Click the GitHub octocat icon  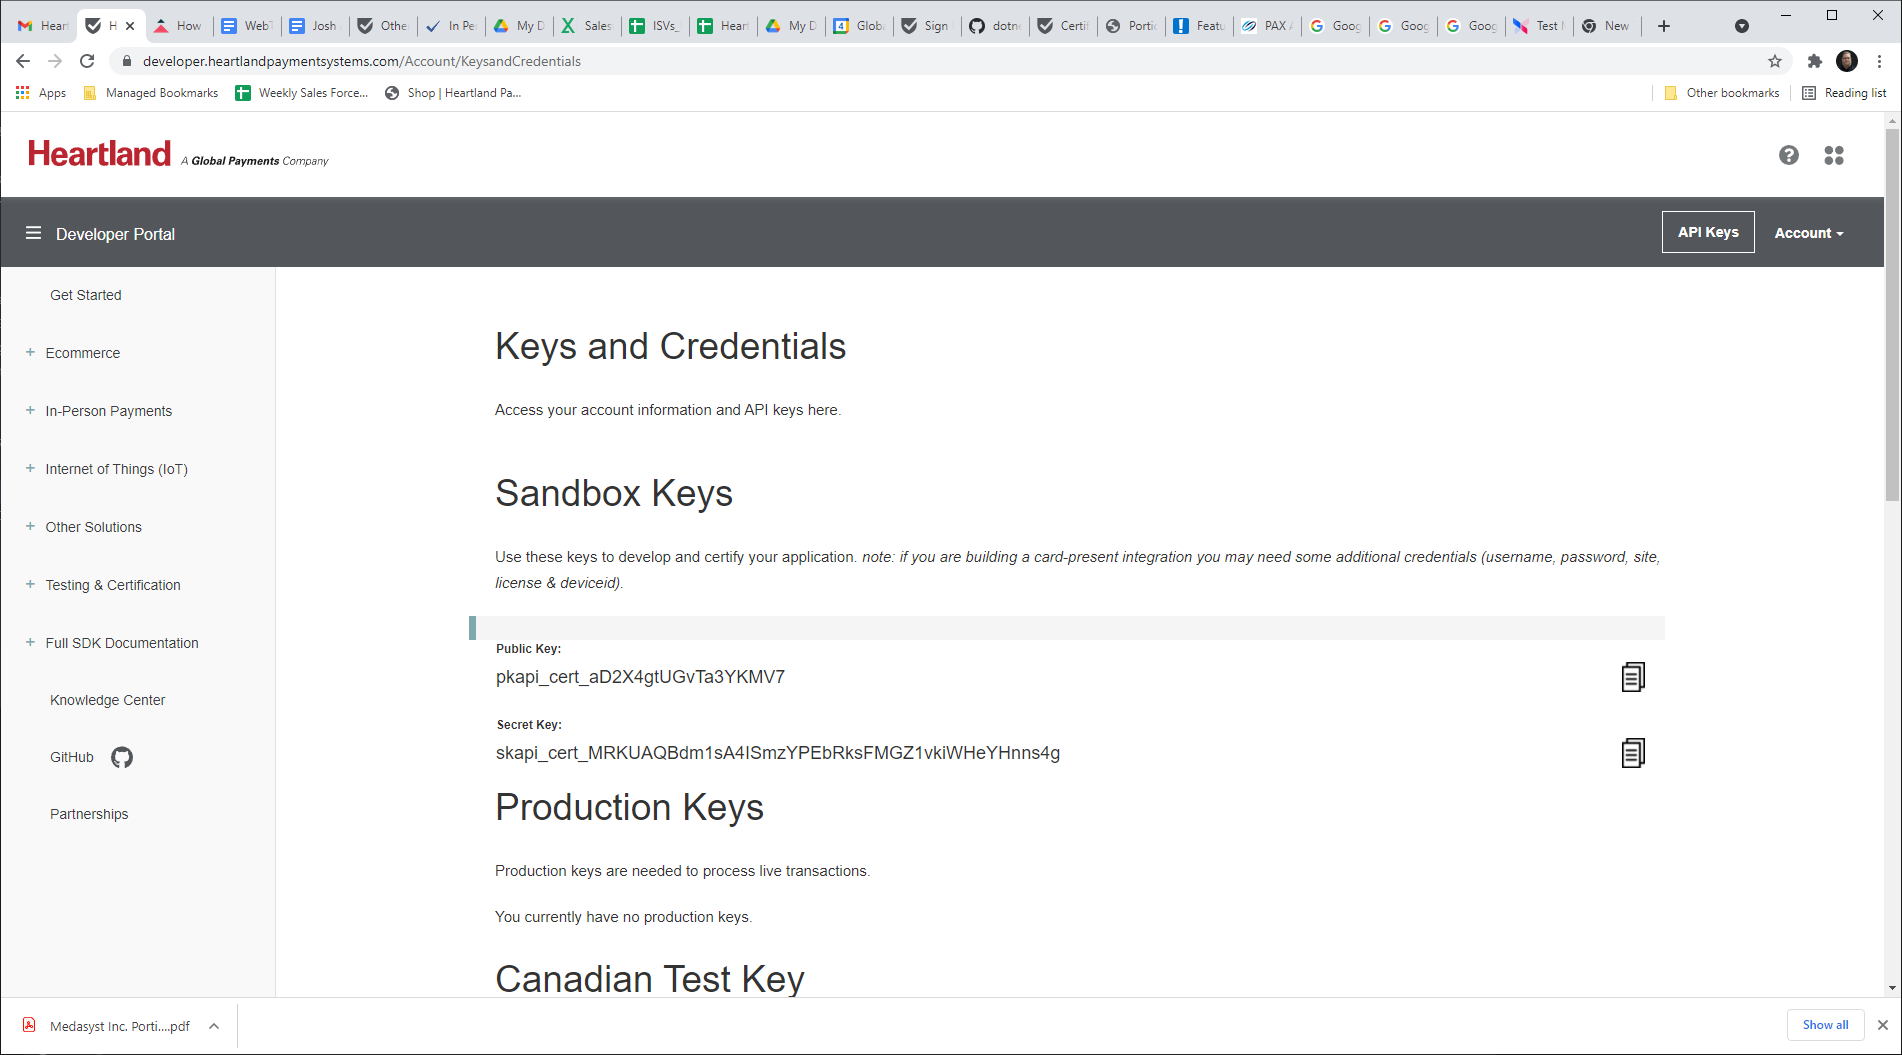click(x=122, y=757)
